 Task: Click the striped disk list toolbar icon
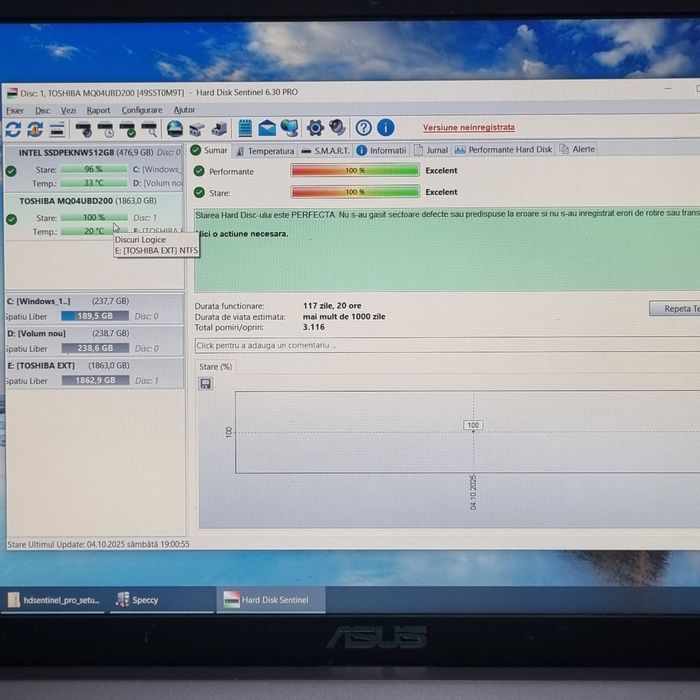pyautogui.click(x=57, y=129)
